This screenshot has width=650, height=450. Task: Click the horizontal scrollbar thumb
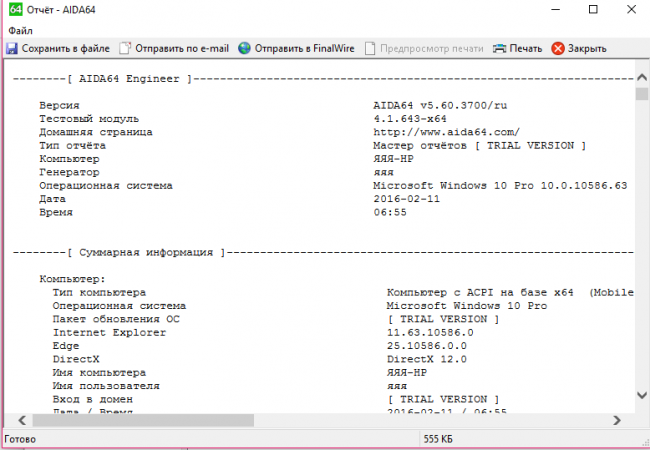coord(135,421)
